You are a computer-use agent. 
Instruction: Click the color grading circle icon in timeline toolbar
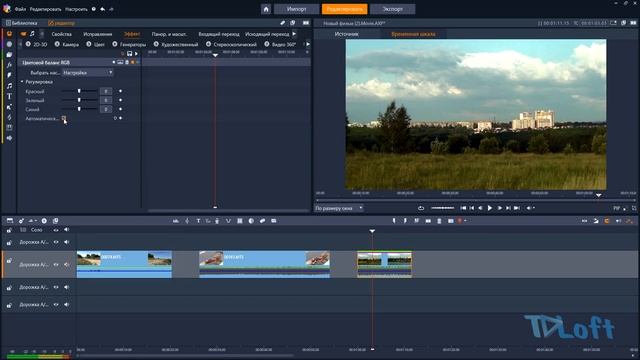pos(251,221)
